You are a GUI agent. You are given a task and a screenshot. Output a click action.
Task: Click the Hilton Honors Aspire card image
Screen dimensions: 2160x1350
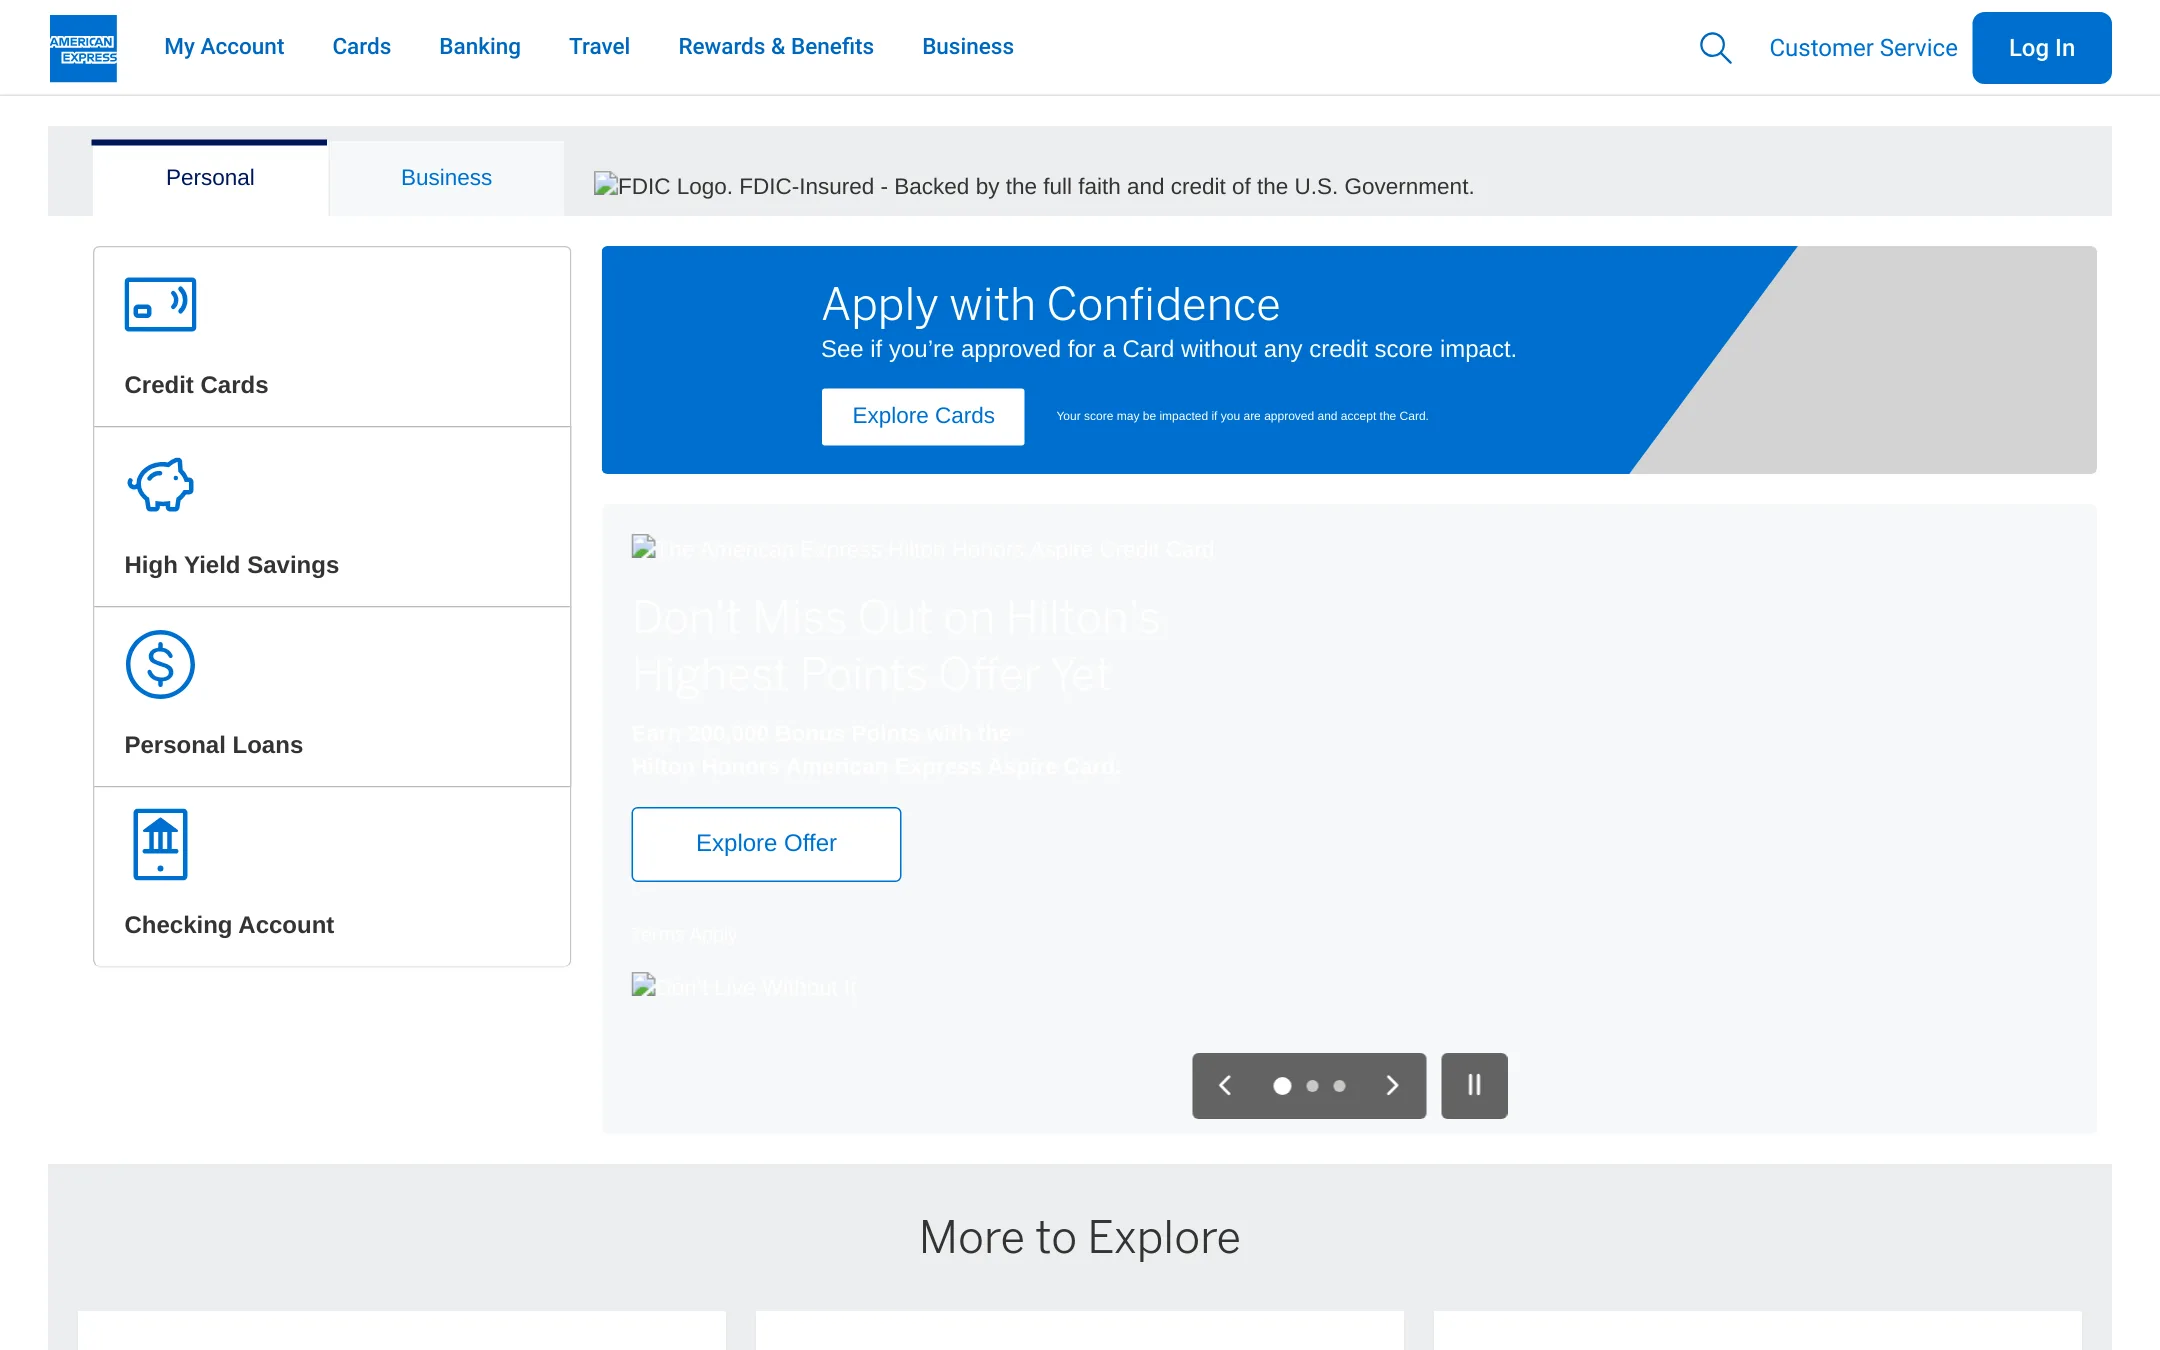click(923, 548)
